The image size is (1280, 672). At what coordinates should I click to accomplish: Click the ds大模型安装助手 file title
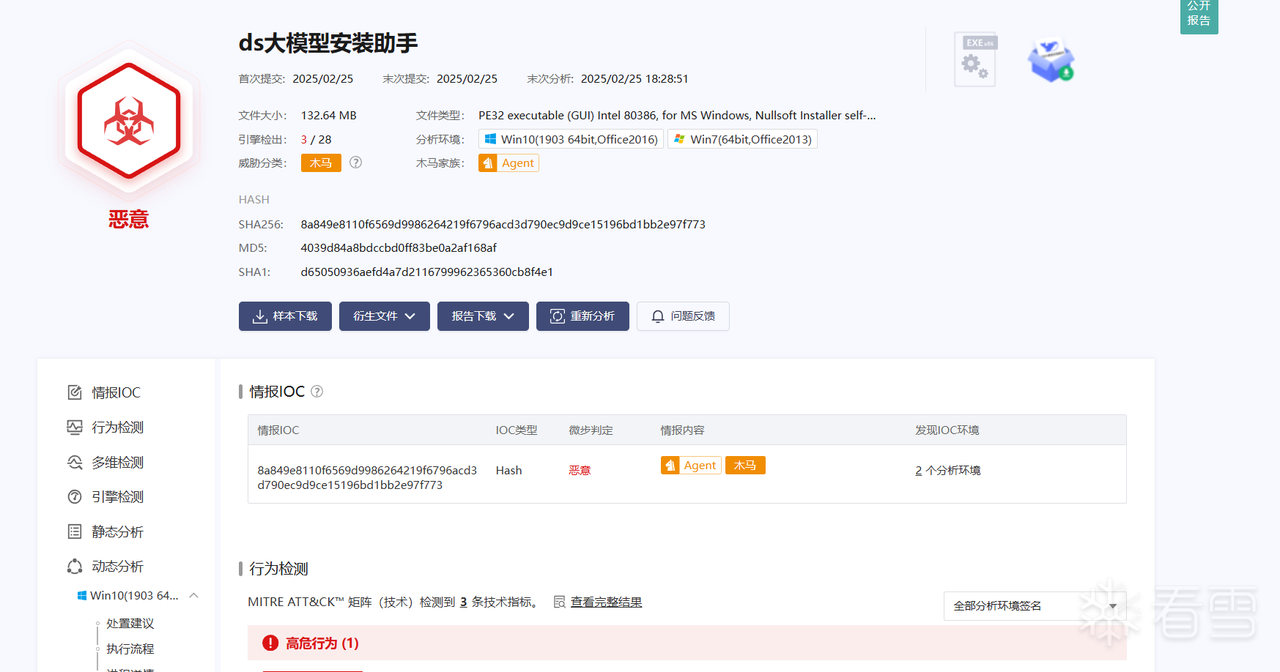coord(328,43)
